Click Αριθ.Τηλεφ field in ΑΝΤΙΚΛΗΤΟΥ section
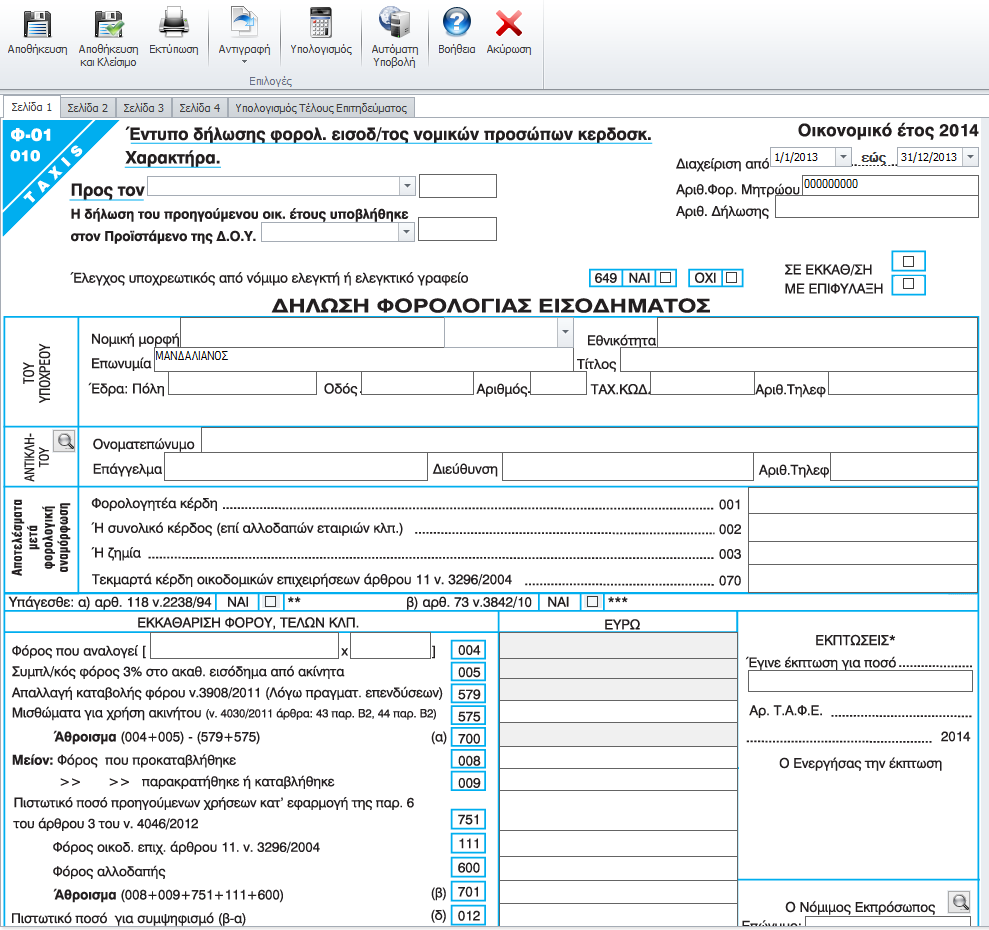 coord(904,468)
